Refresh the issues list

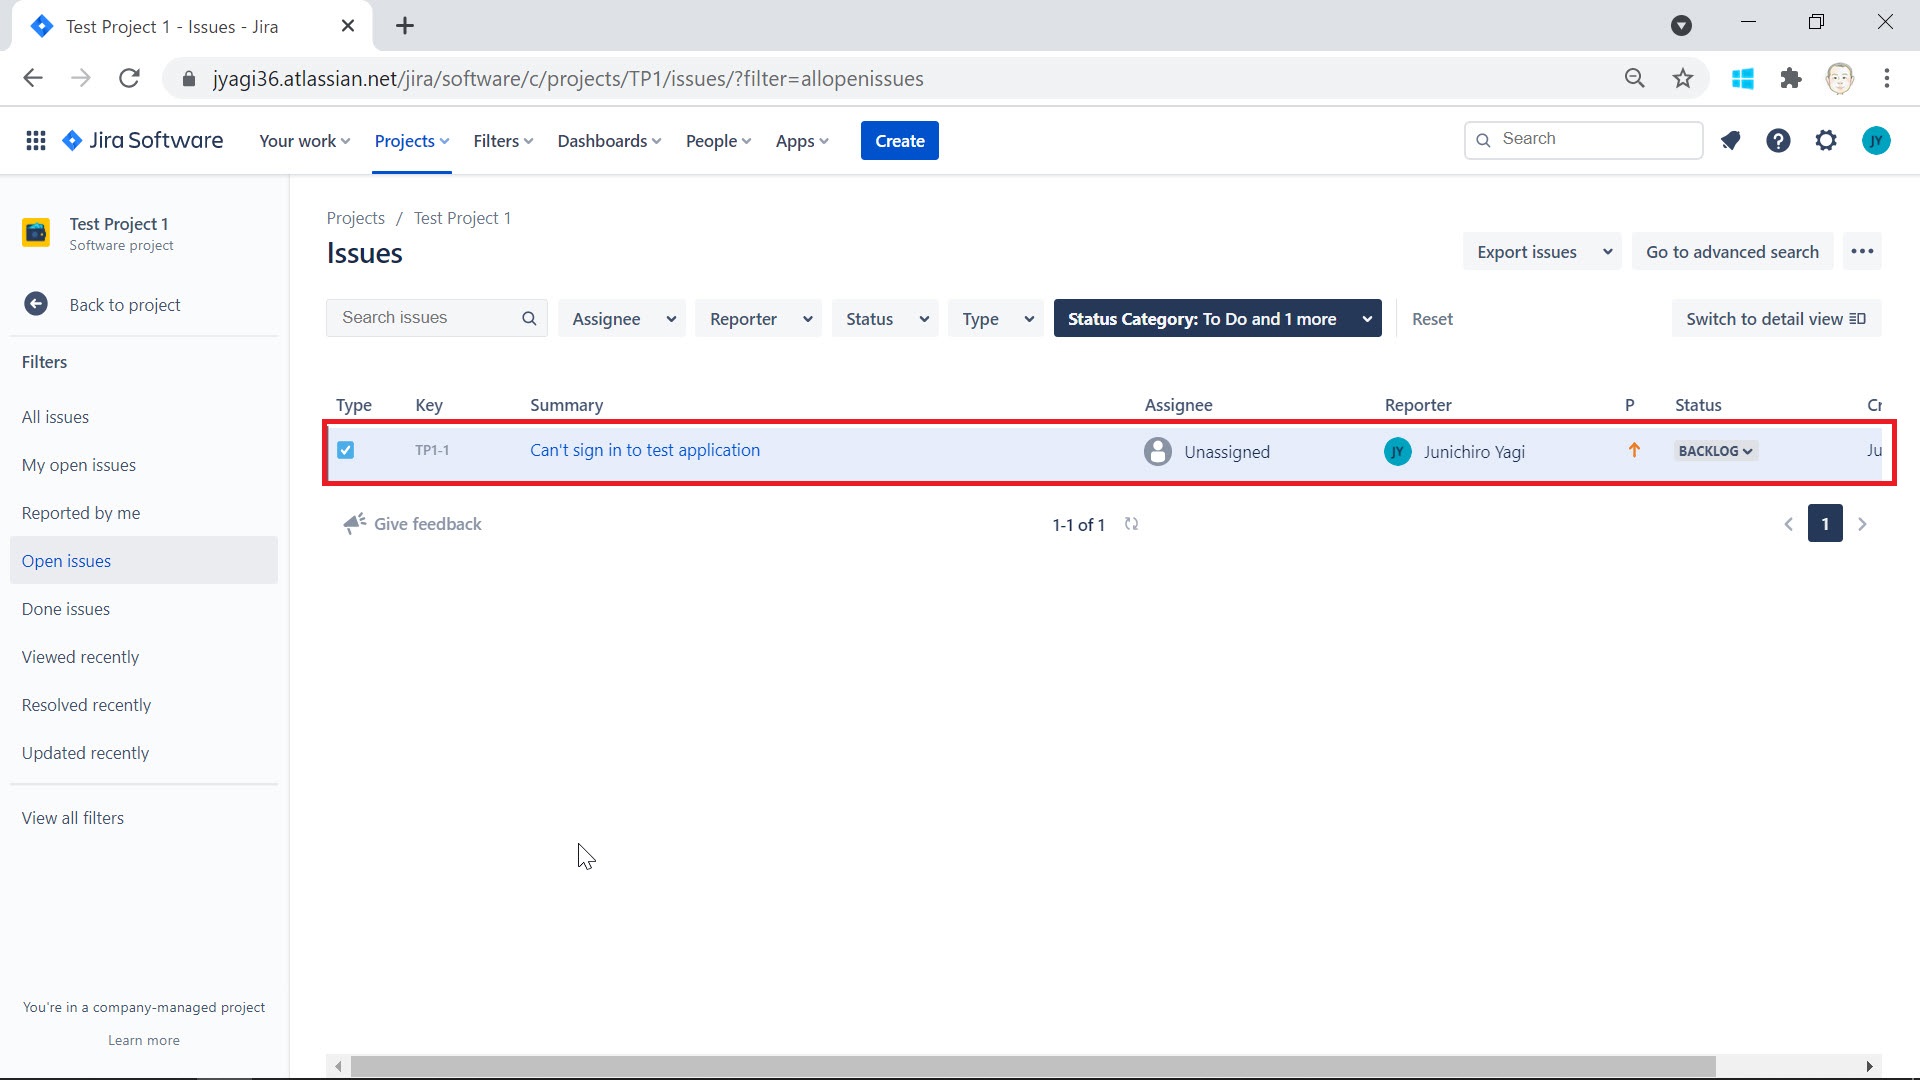[1132, 524]
